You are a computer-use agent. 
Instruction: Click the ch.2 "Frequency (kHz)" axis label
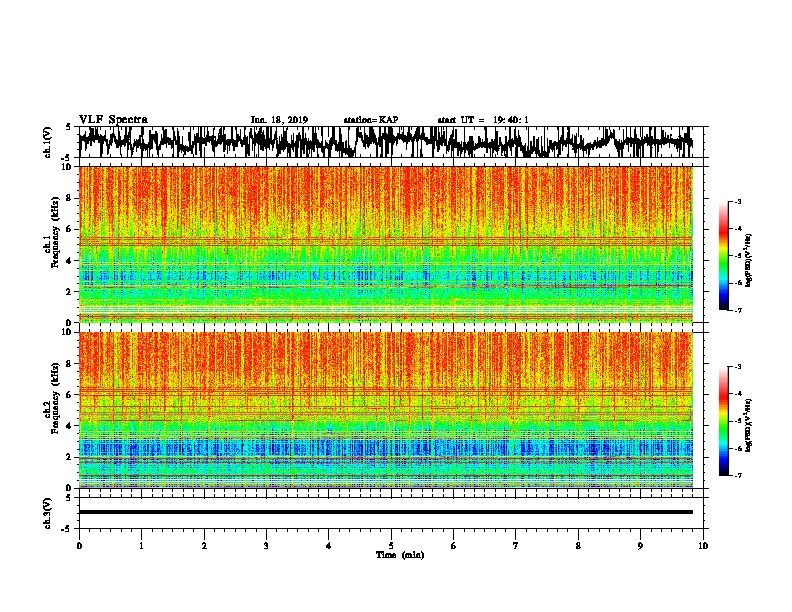click(x=55, y=398)
